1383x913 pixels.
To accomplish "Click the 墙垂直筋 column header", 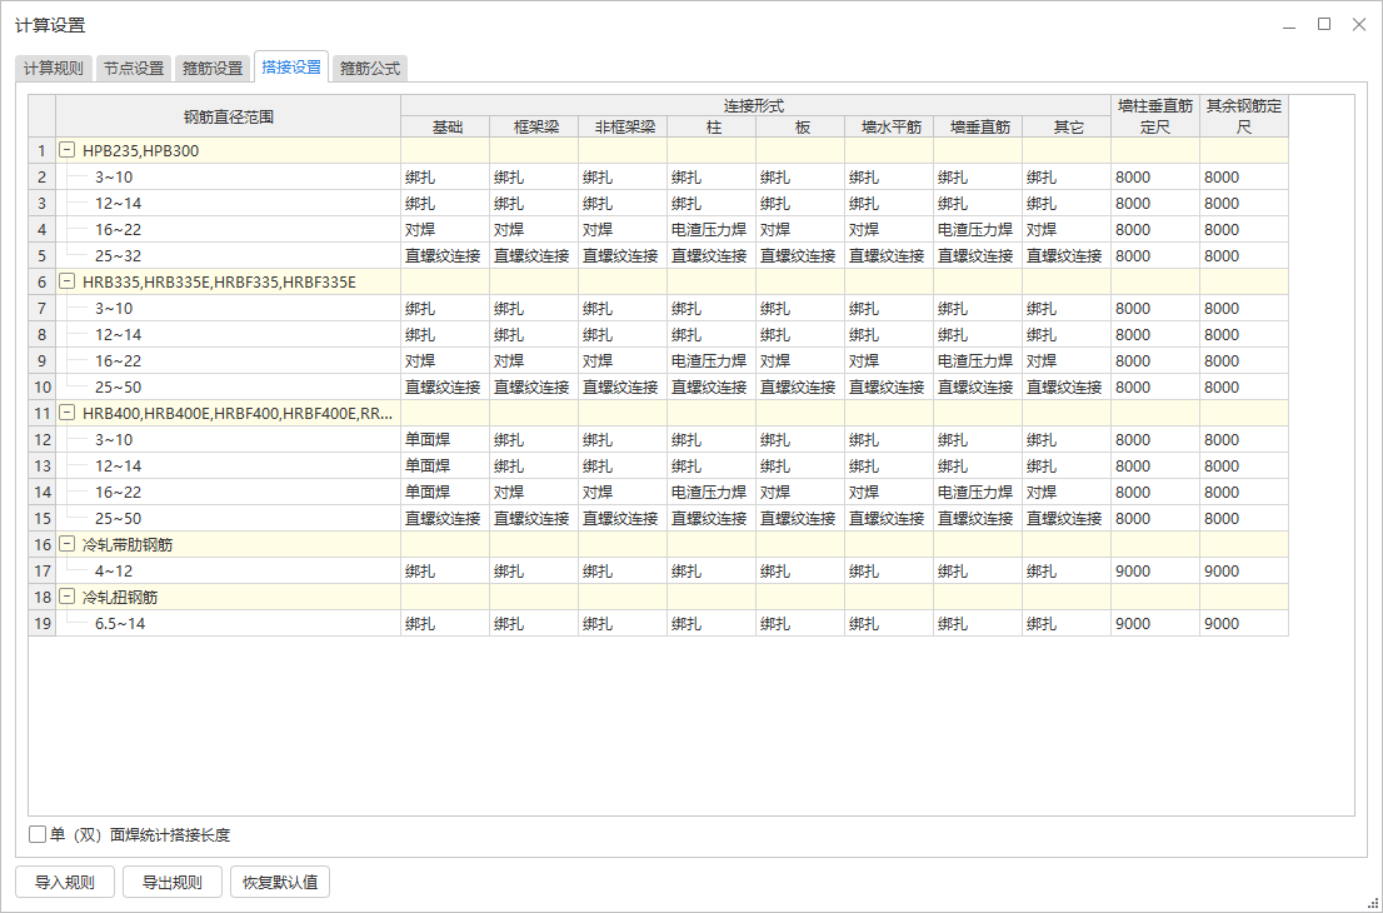I will click(978, 127).
